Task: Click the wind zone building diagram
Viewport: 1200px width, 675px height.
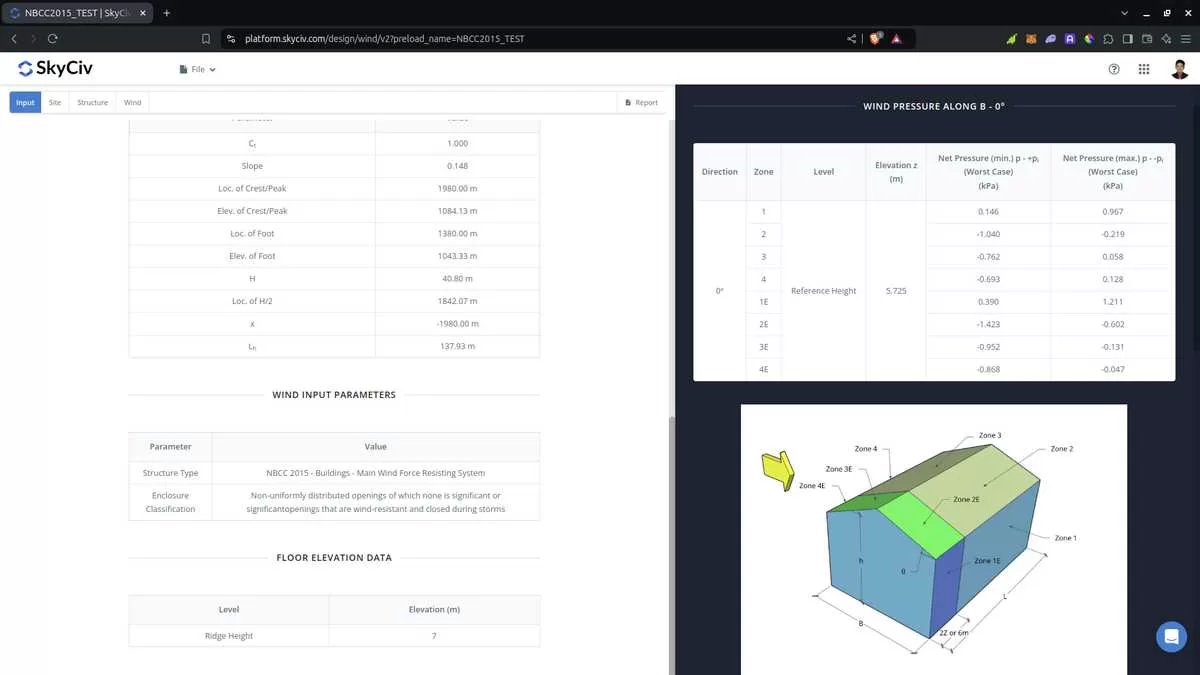Action: (x=933, y=540)
